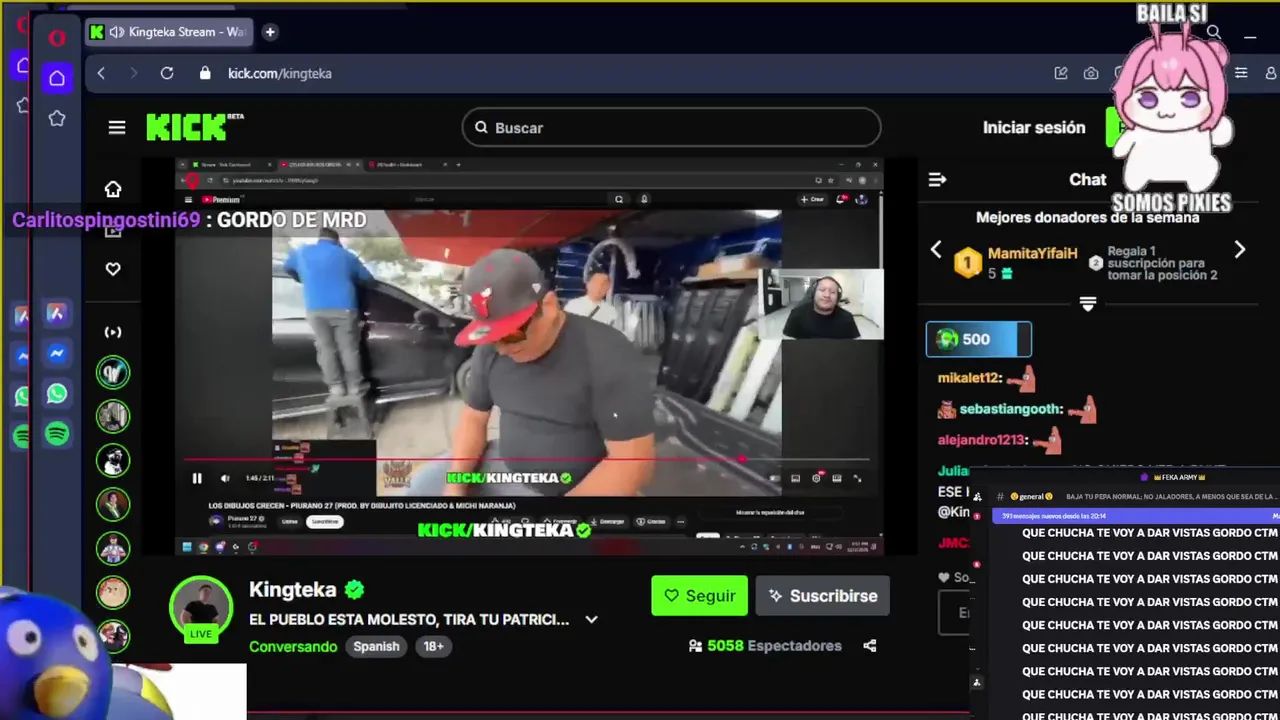Open the Conversando category link

[293, 647]
